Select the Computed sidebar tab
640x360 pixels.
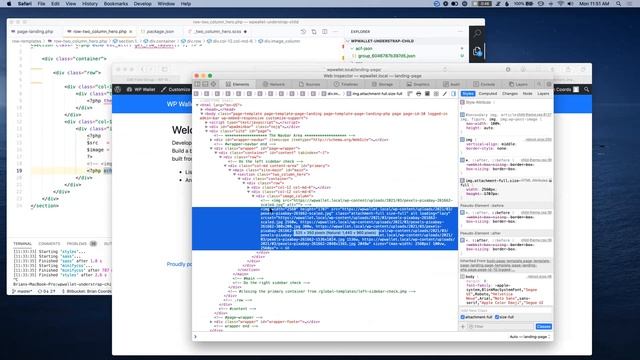(x=487, y=94)
